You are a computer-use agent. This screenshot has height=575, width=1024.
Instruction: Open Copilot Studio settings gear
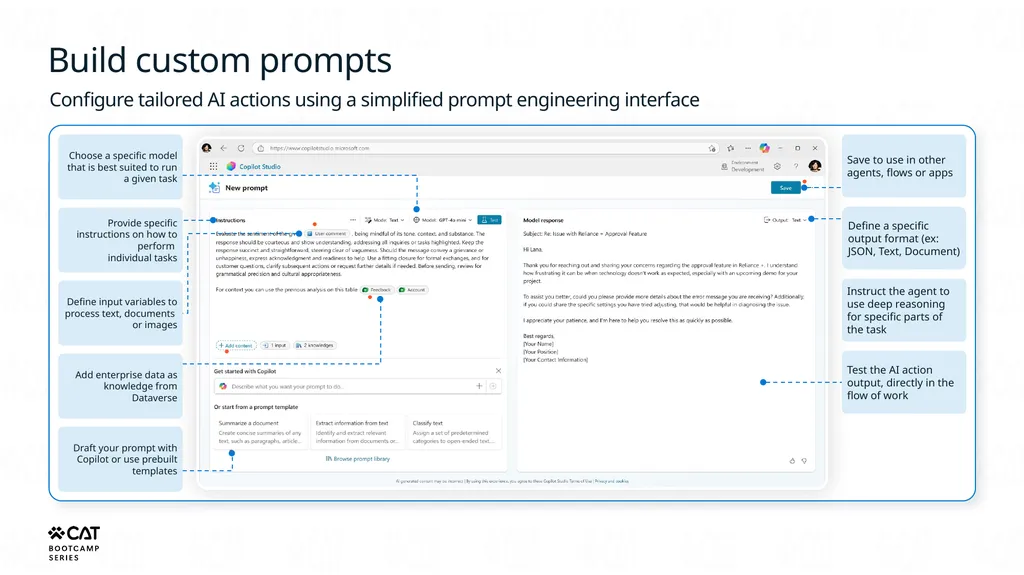click(x=777, y=167)
